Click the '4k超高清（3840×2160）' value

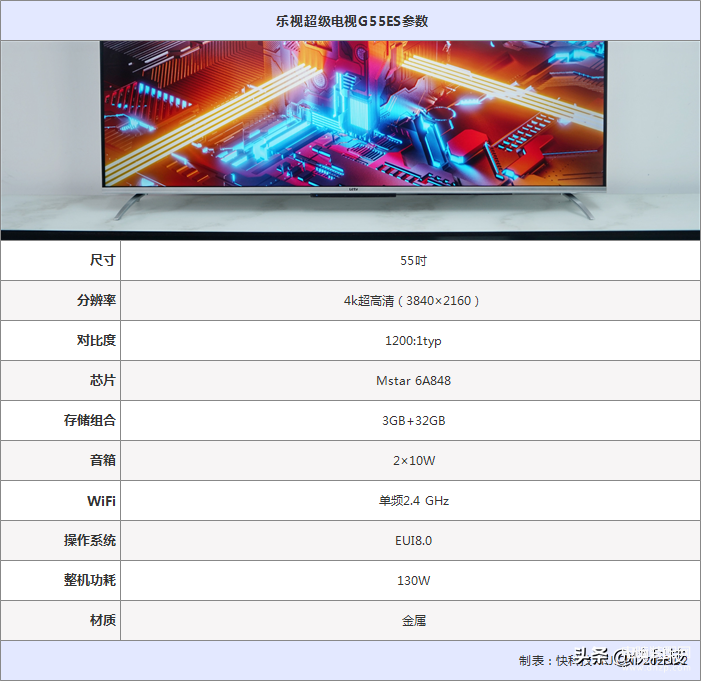coord(412,300)
